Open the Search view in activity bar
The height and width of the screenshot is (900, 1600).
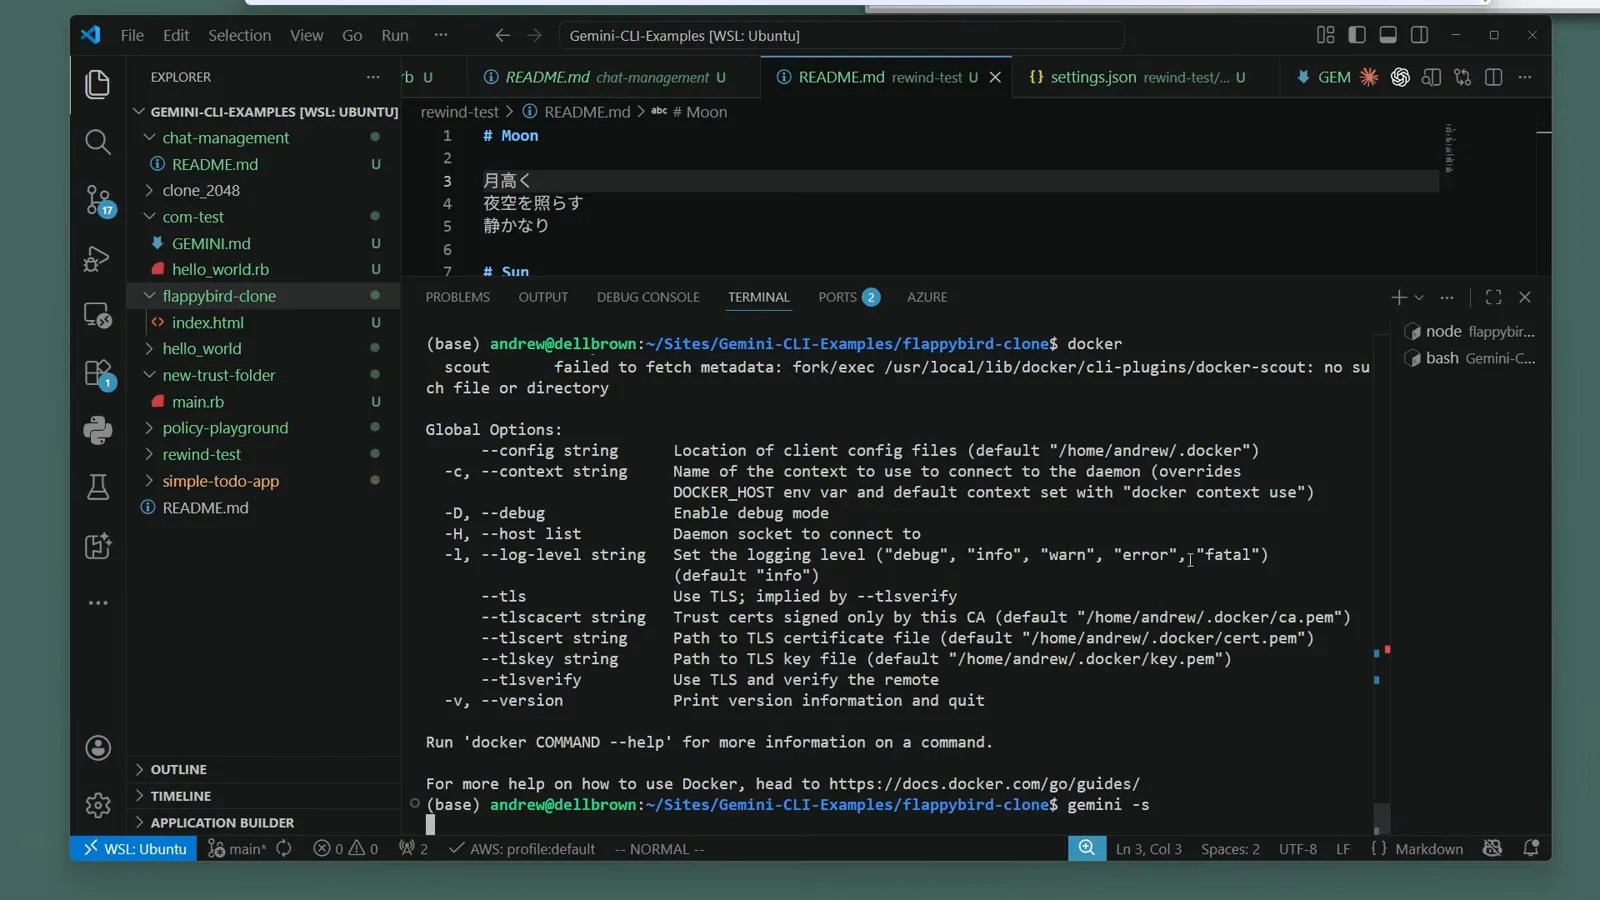(x=97, y=142)
